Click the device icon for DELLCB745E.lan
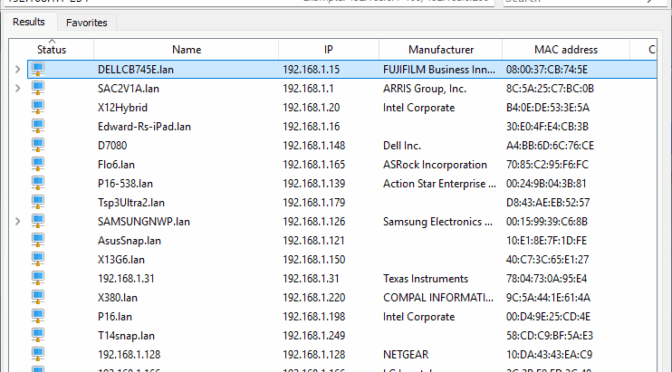The width and height of the screenshot is (672, 372). tap(38, 69)
